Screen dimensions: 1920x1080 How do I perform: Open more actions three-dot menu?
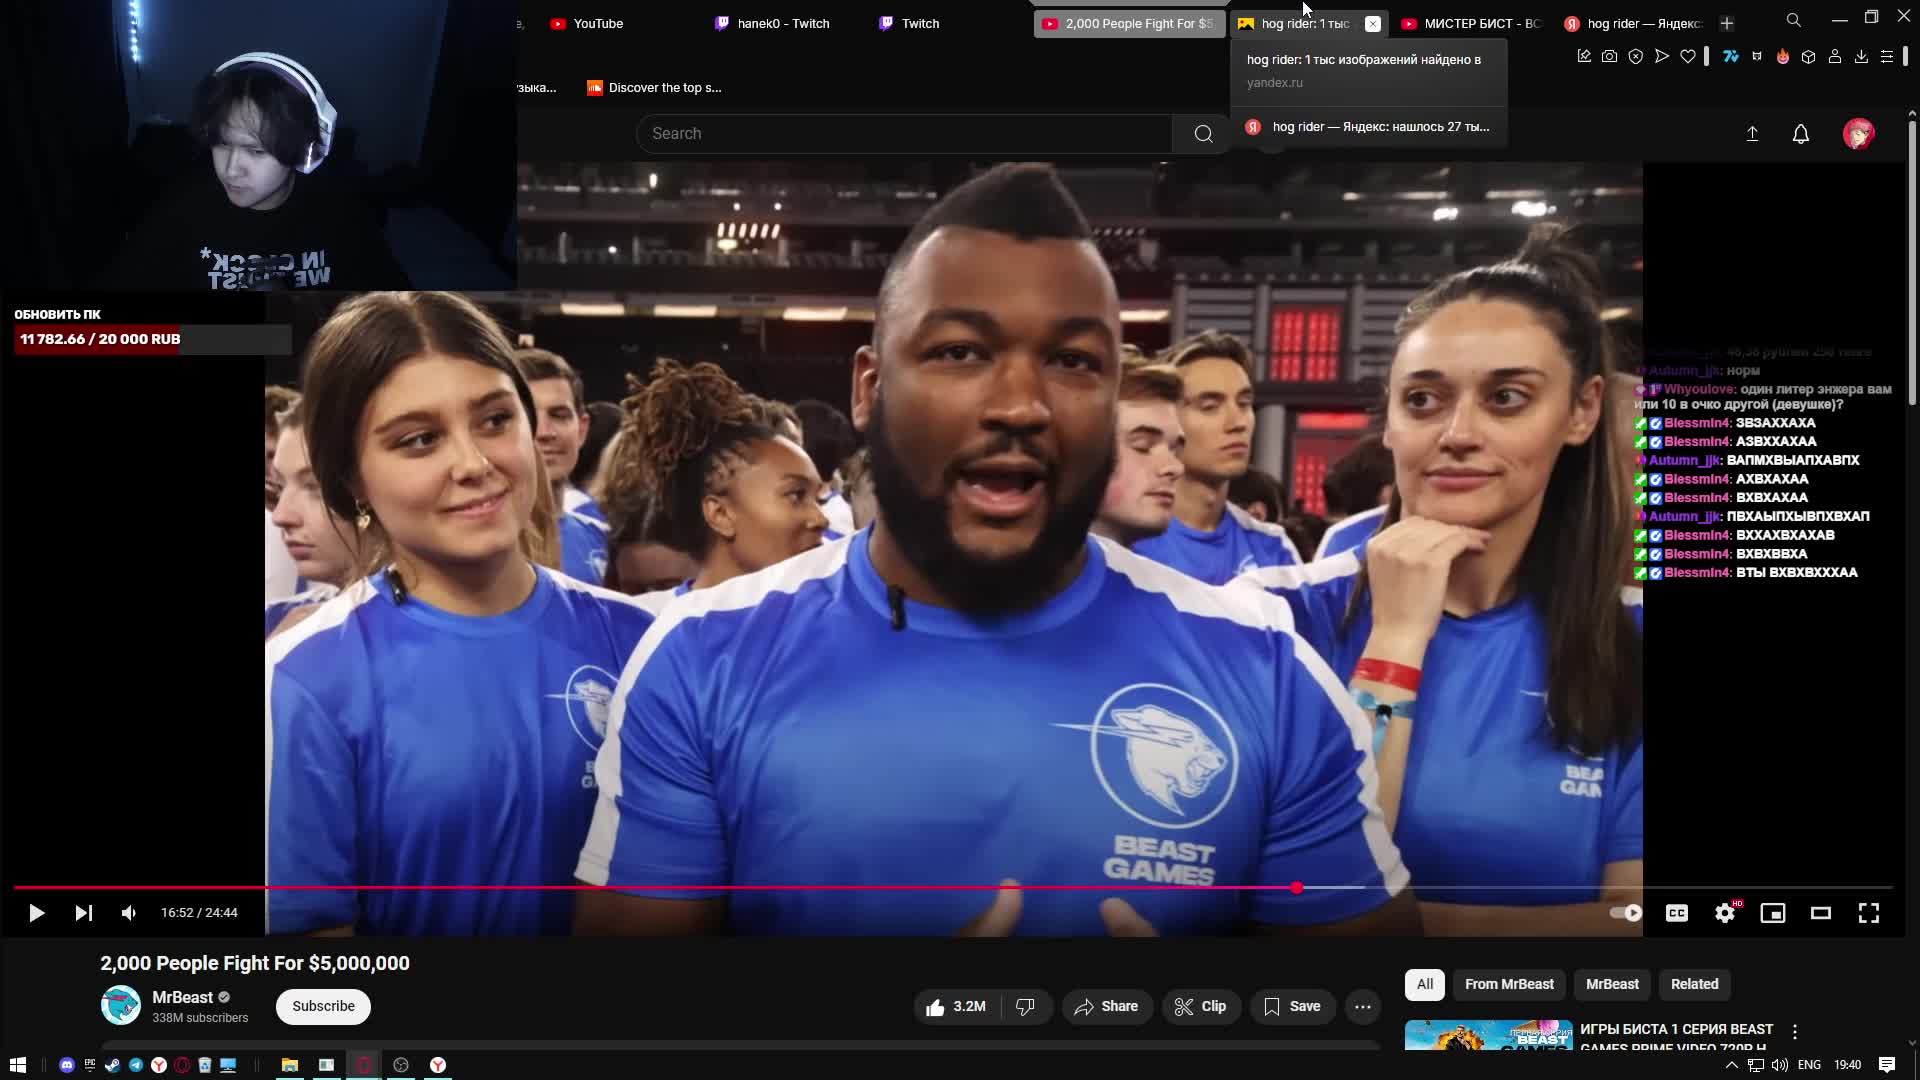tap(1363, 1007)
